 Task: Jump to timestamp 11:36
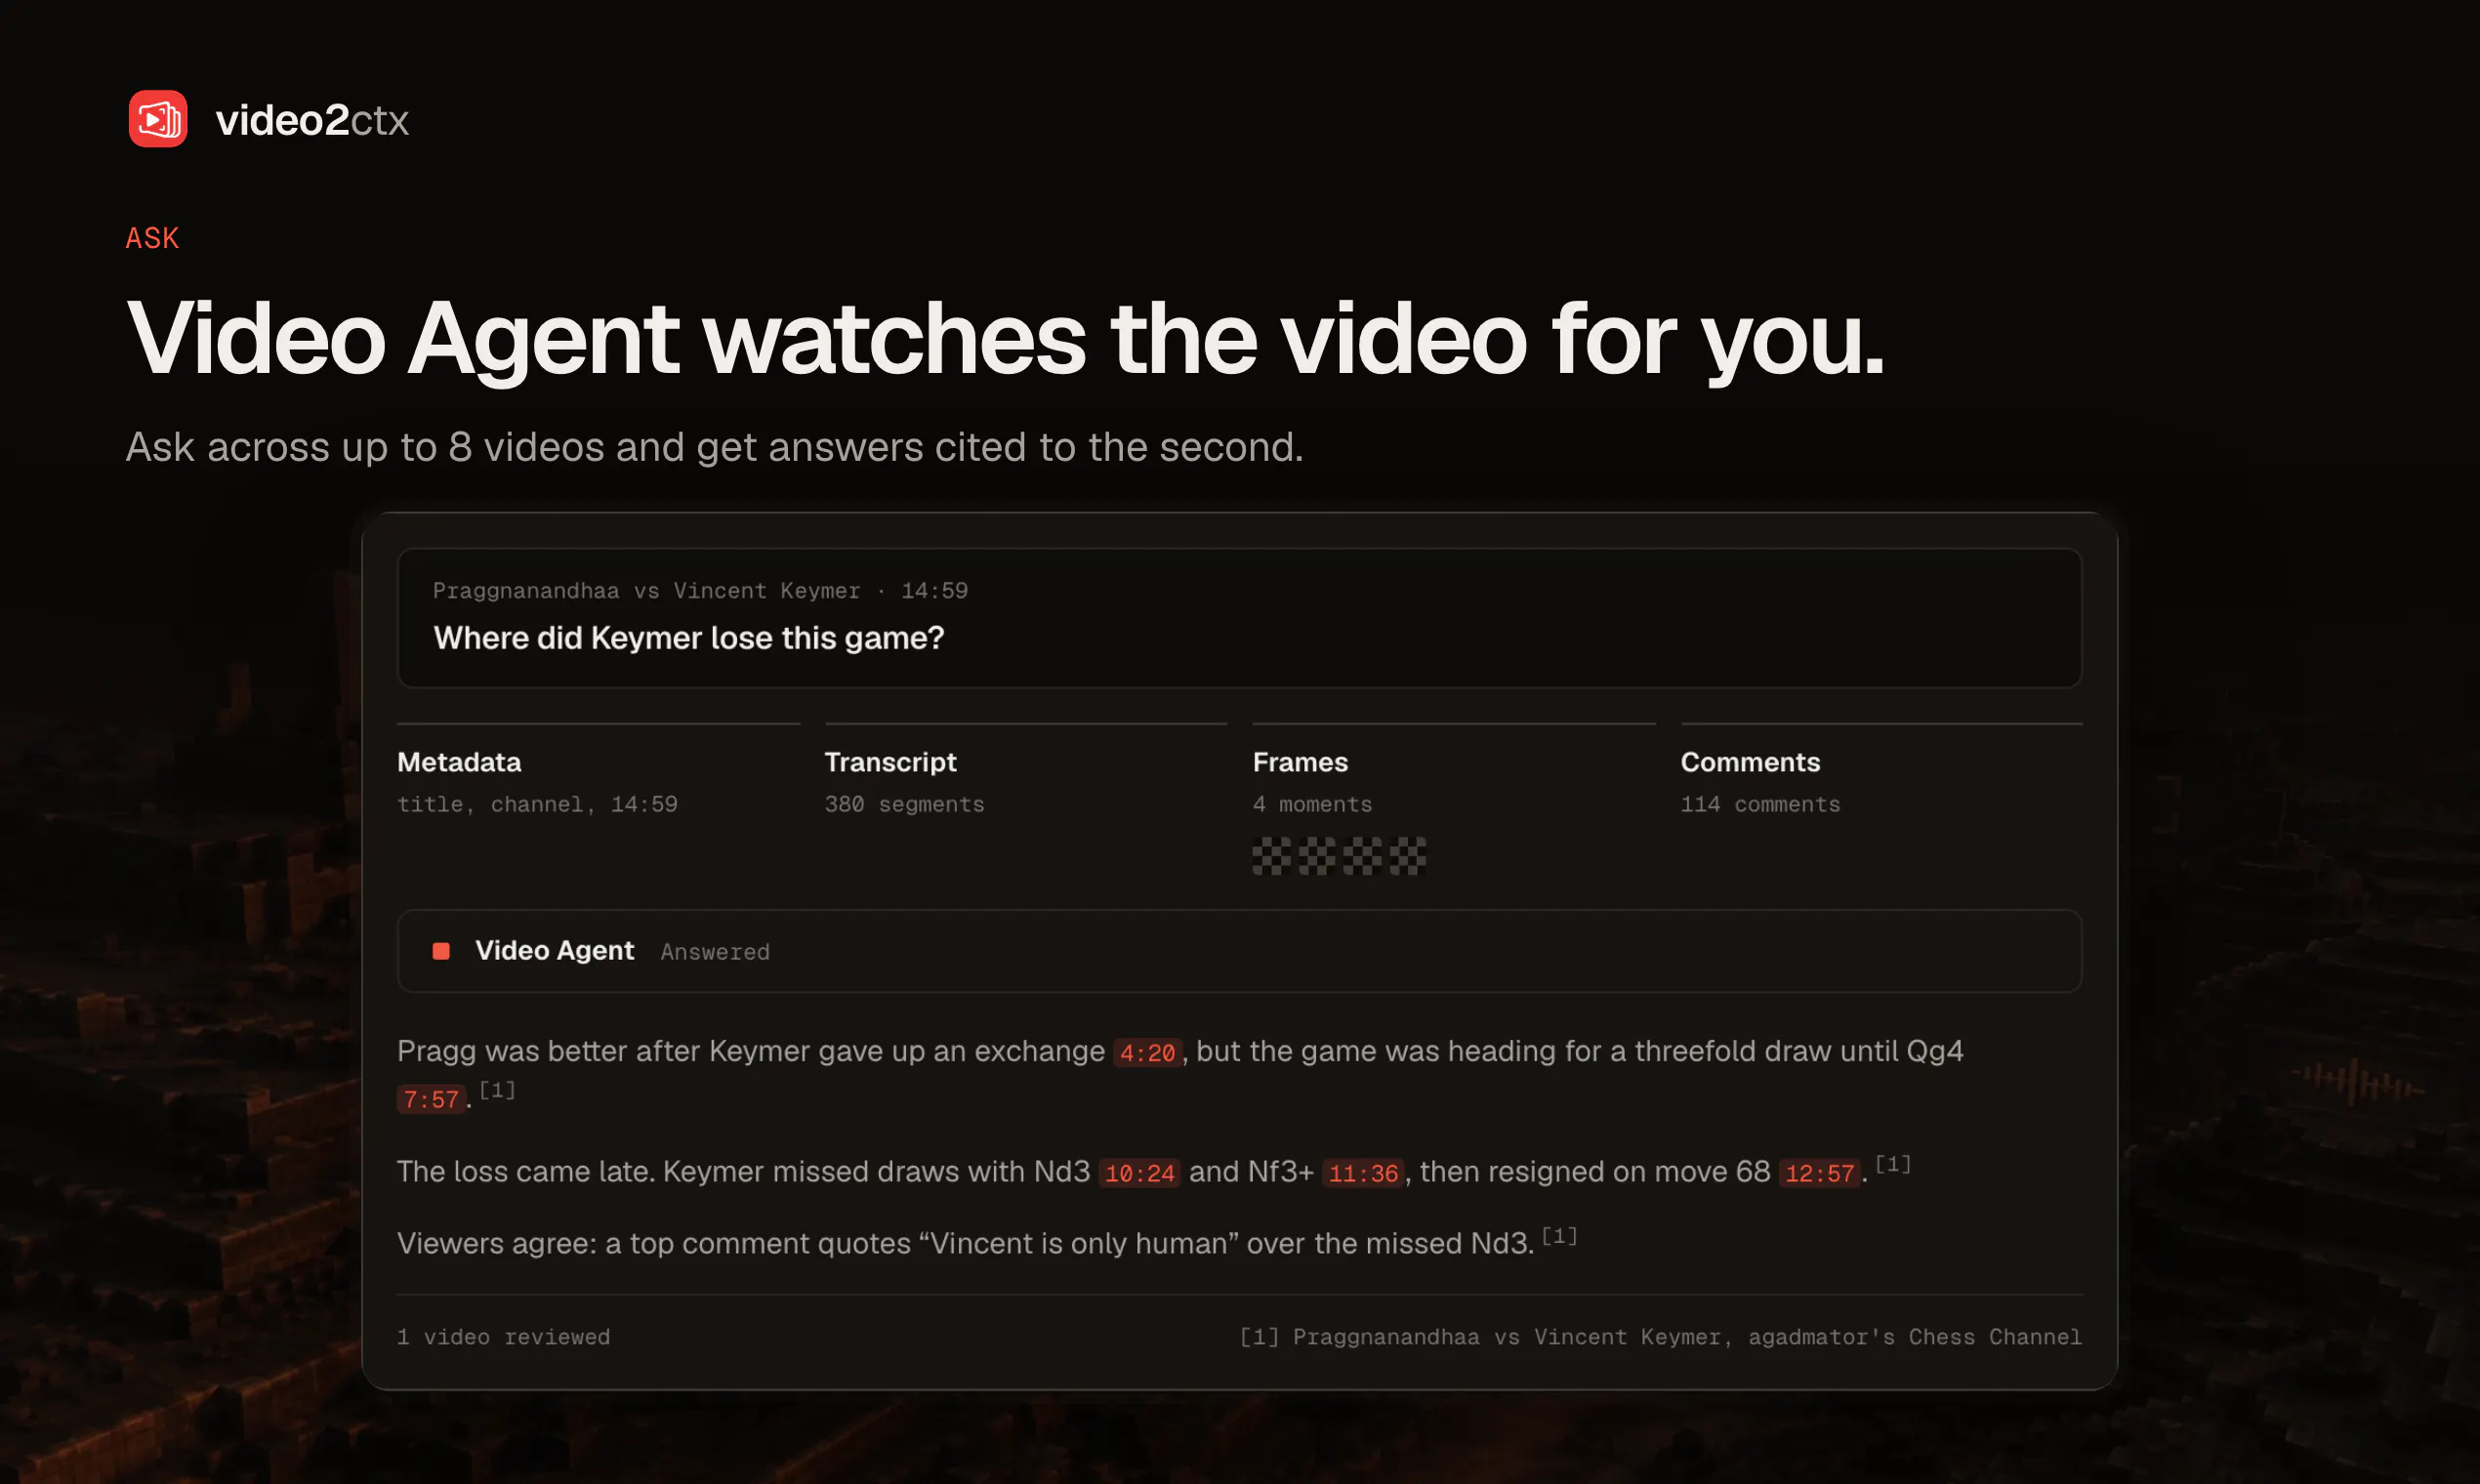1363,1173
